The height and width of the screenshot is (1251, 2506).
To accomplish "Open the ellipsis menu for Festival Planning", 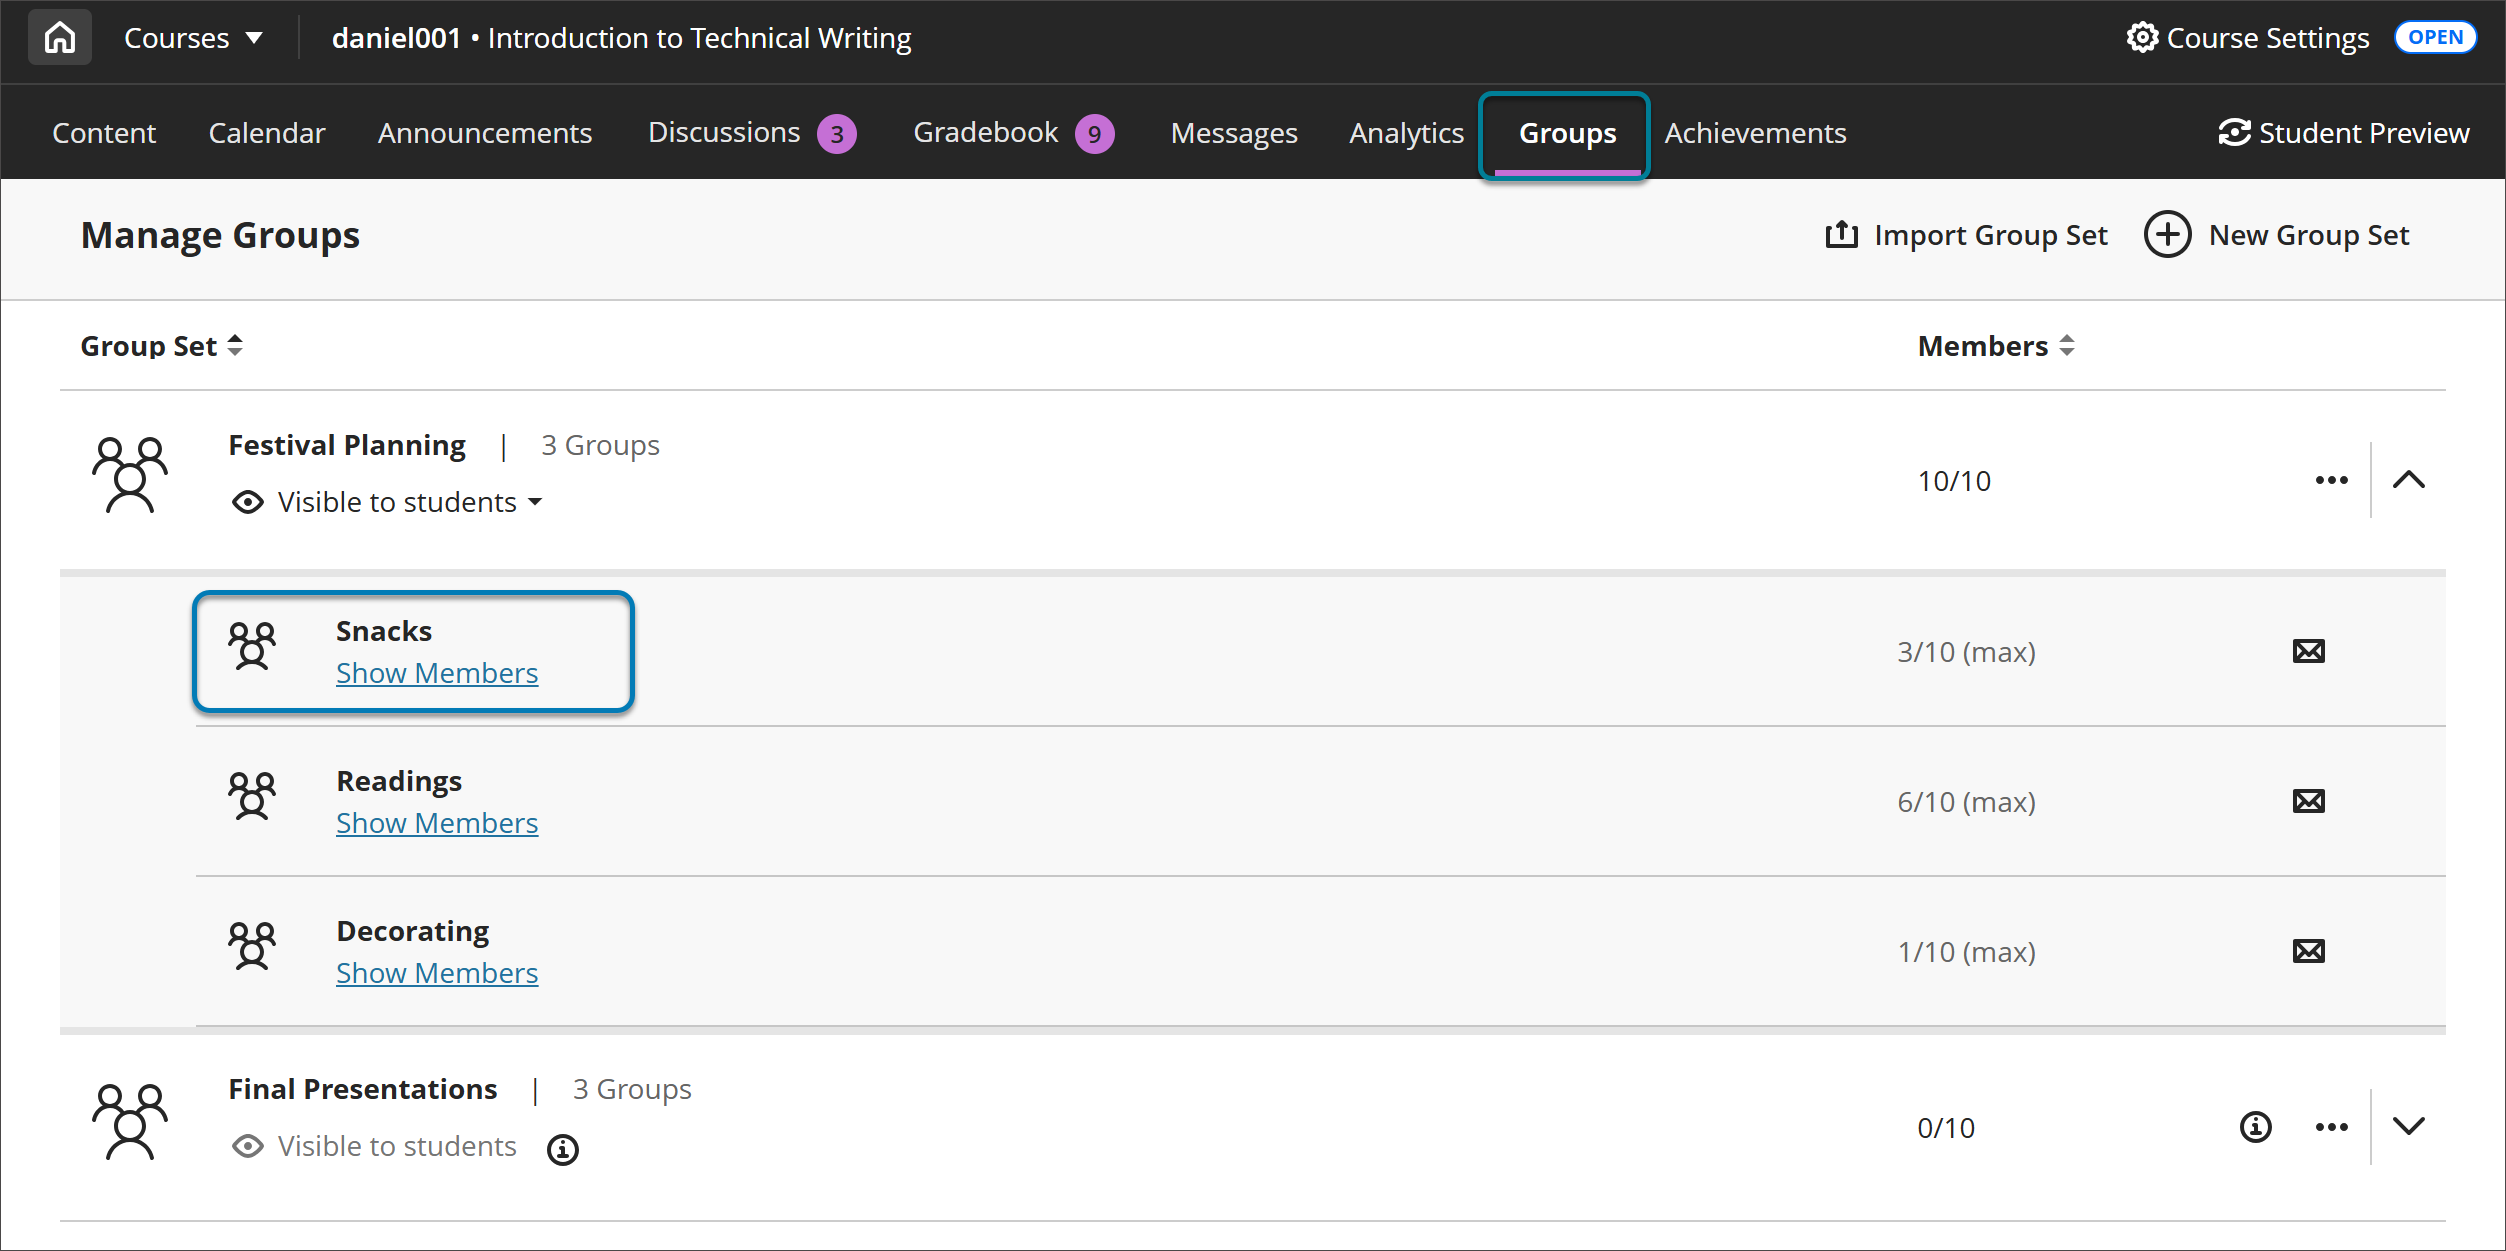I will (2331, 479).
